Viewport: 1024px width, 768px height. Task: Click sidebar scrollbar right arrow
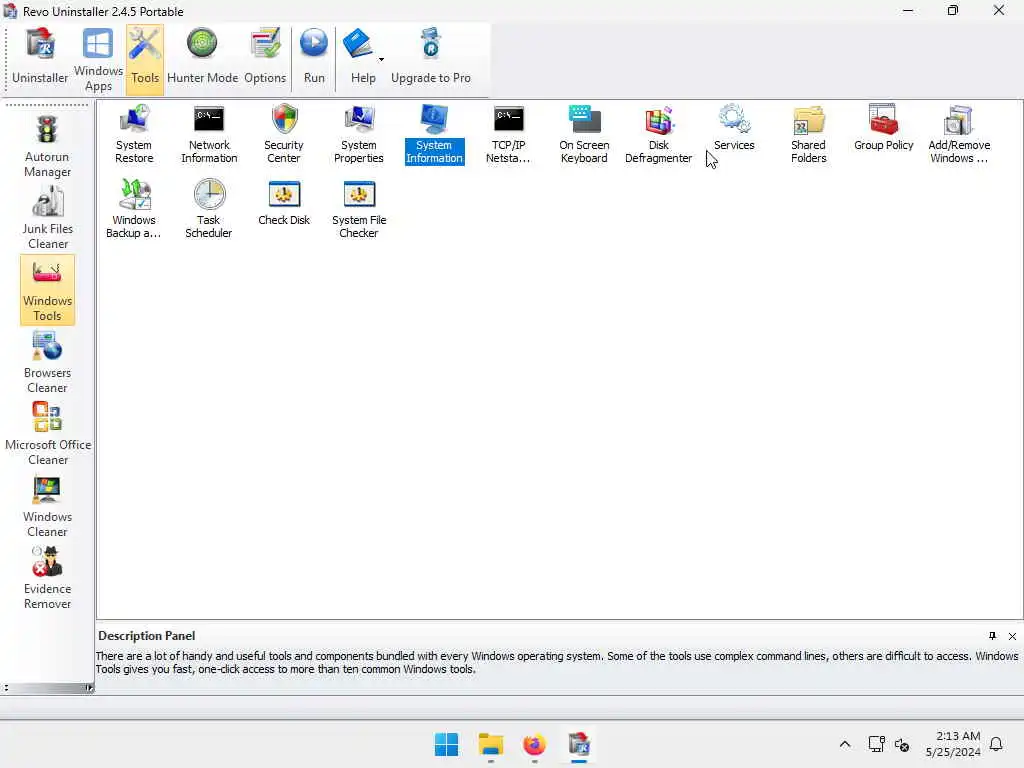89,688
